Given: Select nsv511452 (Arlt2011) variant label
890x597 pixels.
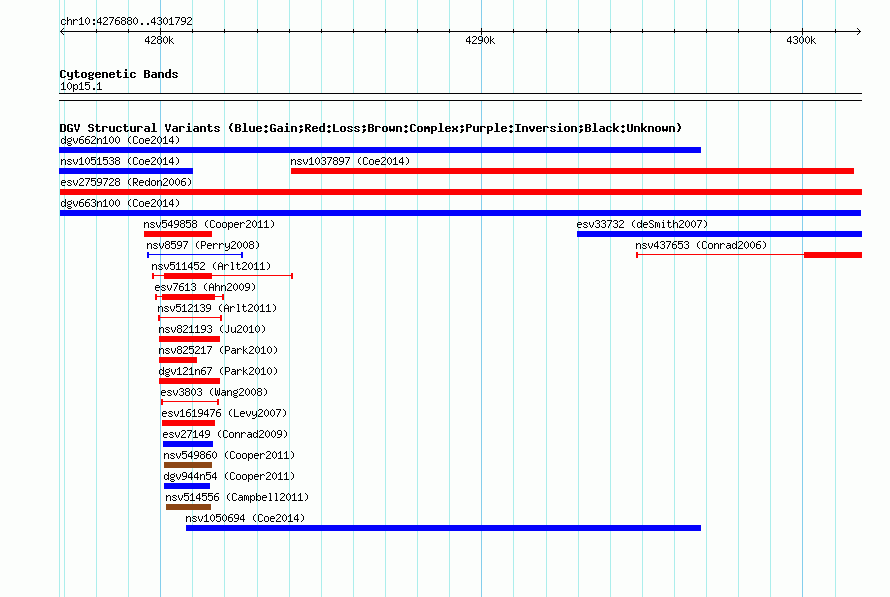Looking at the screenshot, I should click(x=211, y=266).
